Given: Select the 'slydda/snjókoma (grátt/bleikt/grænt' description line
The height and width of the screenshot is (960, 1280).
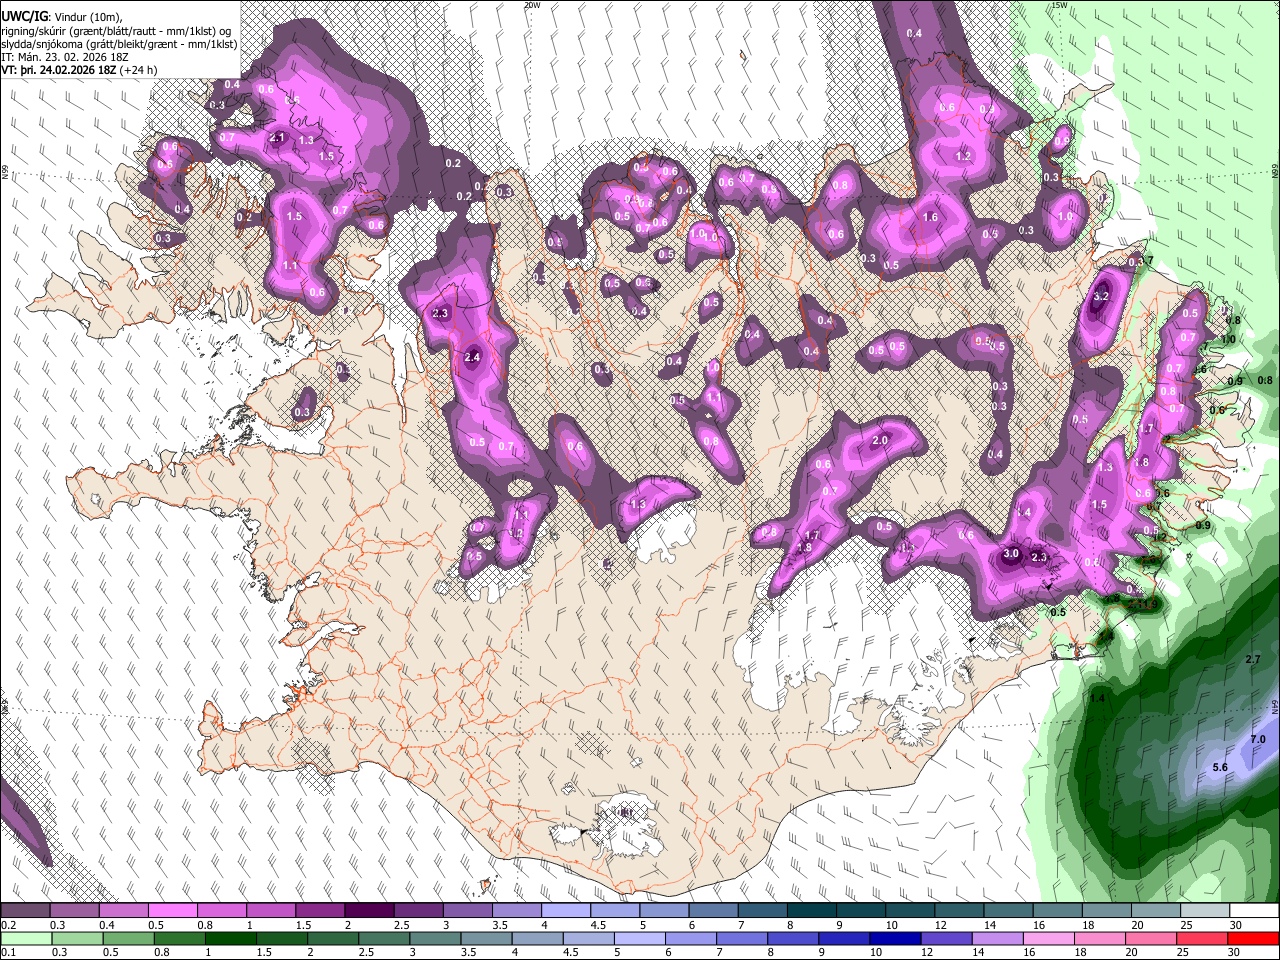Looking at the screenshot, I should coord(119,45).
